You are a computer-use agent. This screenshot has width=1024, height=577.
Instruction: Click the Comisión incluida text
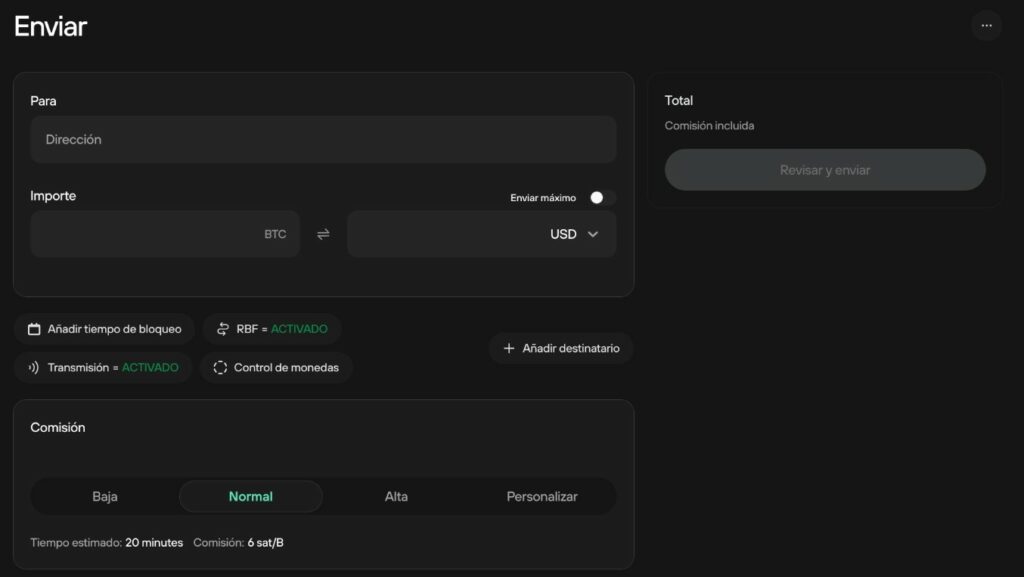pos(709,125)
